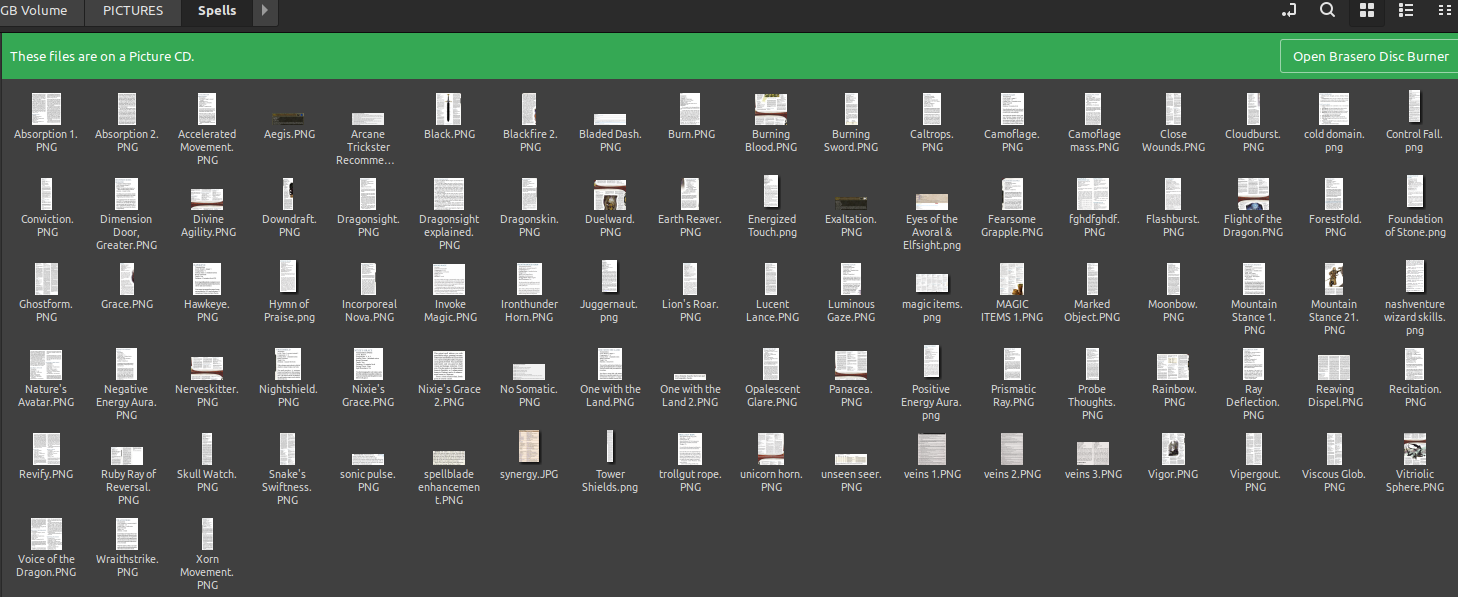Select Eyes of the Avoral & Elfsight.png
Image resolution: width=1458 pixels, height=597 pixels.
(932, 222)
